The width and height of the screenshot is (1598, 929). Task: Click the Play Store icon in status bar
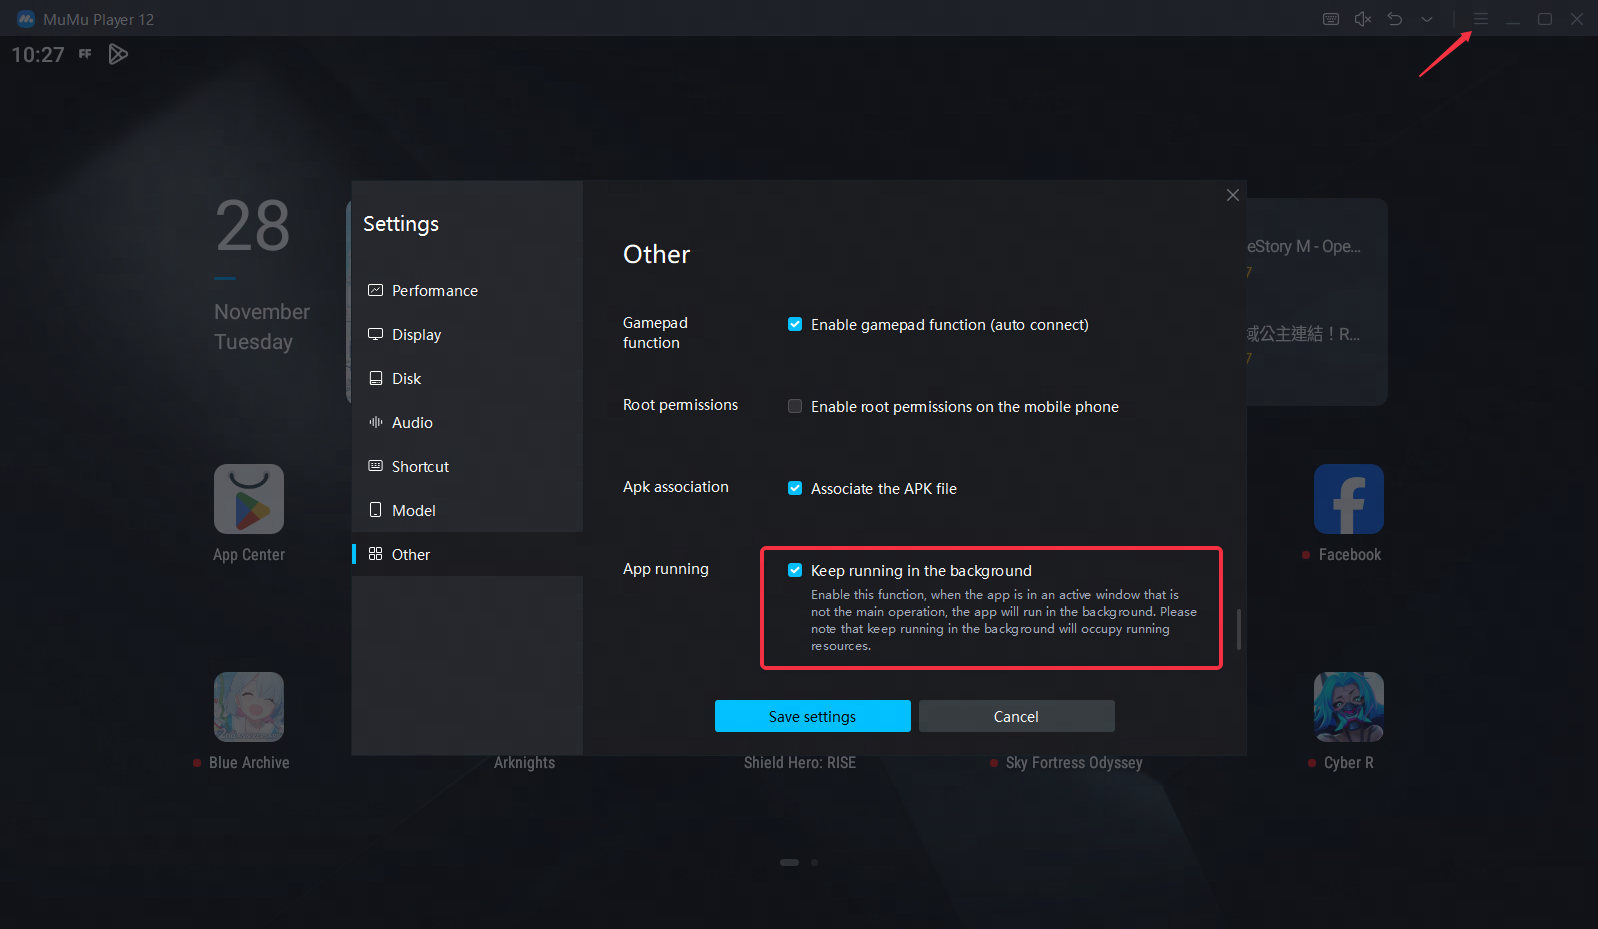click(118, 55)
